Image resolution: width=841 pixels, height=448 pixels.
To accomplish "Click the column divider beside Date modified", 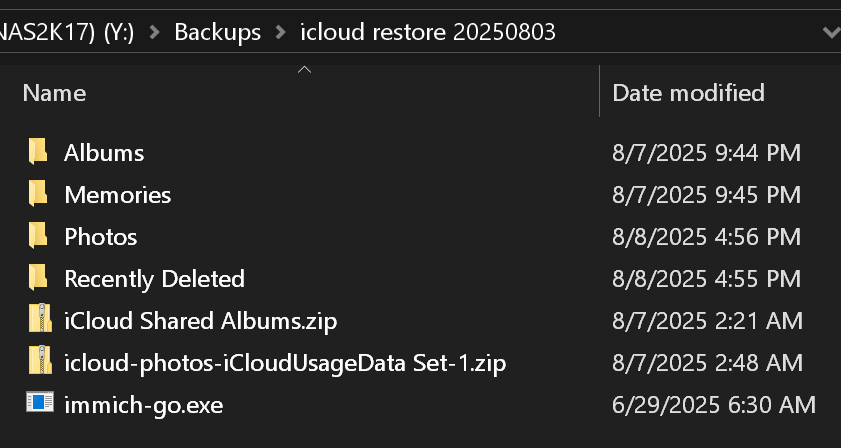I will [x=599, y=91].
